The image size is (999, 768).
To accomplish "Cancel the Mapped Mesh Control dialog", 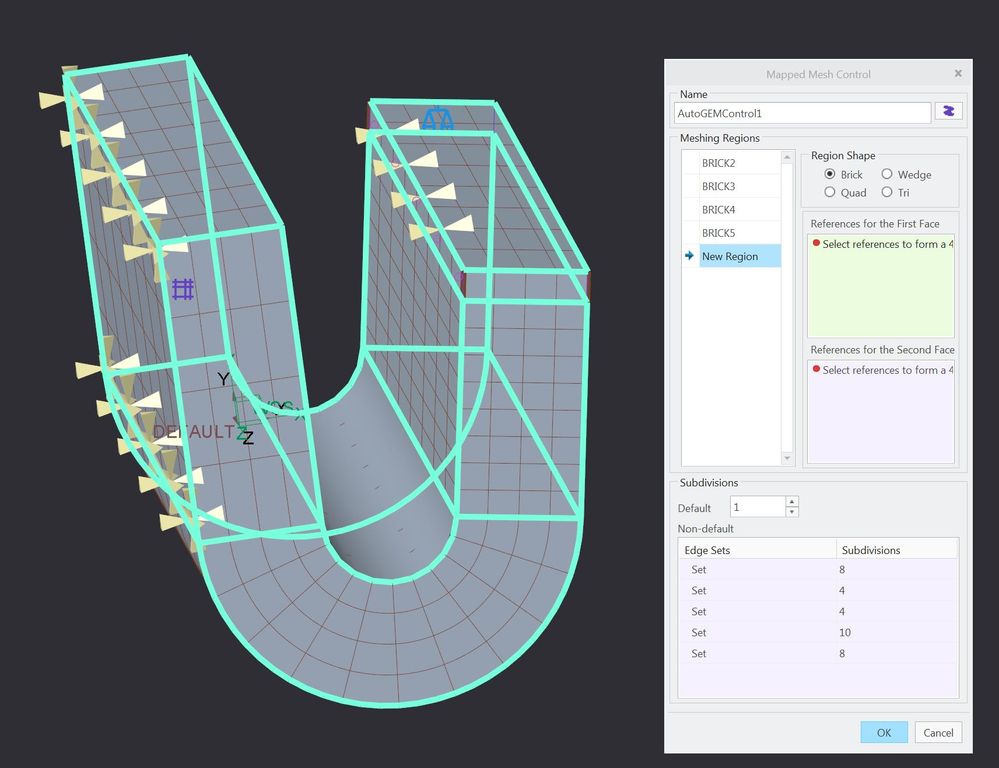I will pos(938,732).
